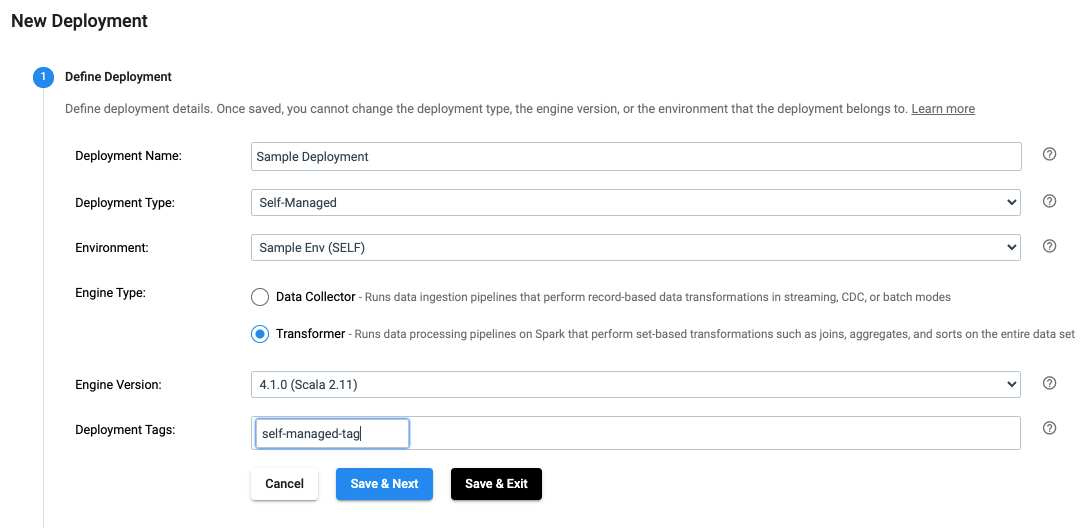The image size is (1090, 528).
Task: Expand the Environment dropdown showing Sample Env
Action: 635,247
